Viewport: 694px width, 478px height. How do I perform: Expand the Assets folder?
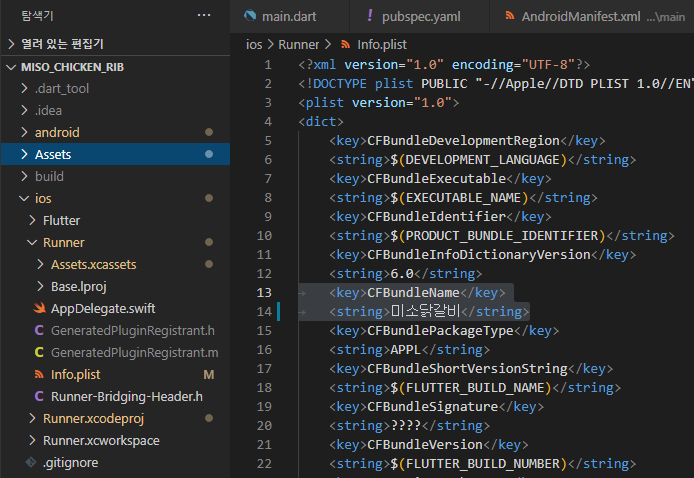coord(25,154)
